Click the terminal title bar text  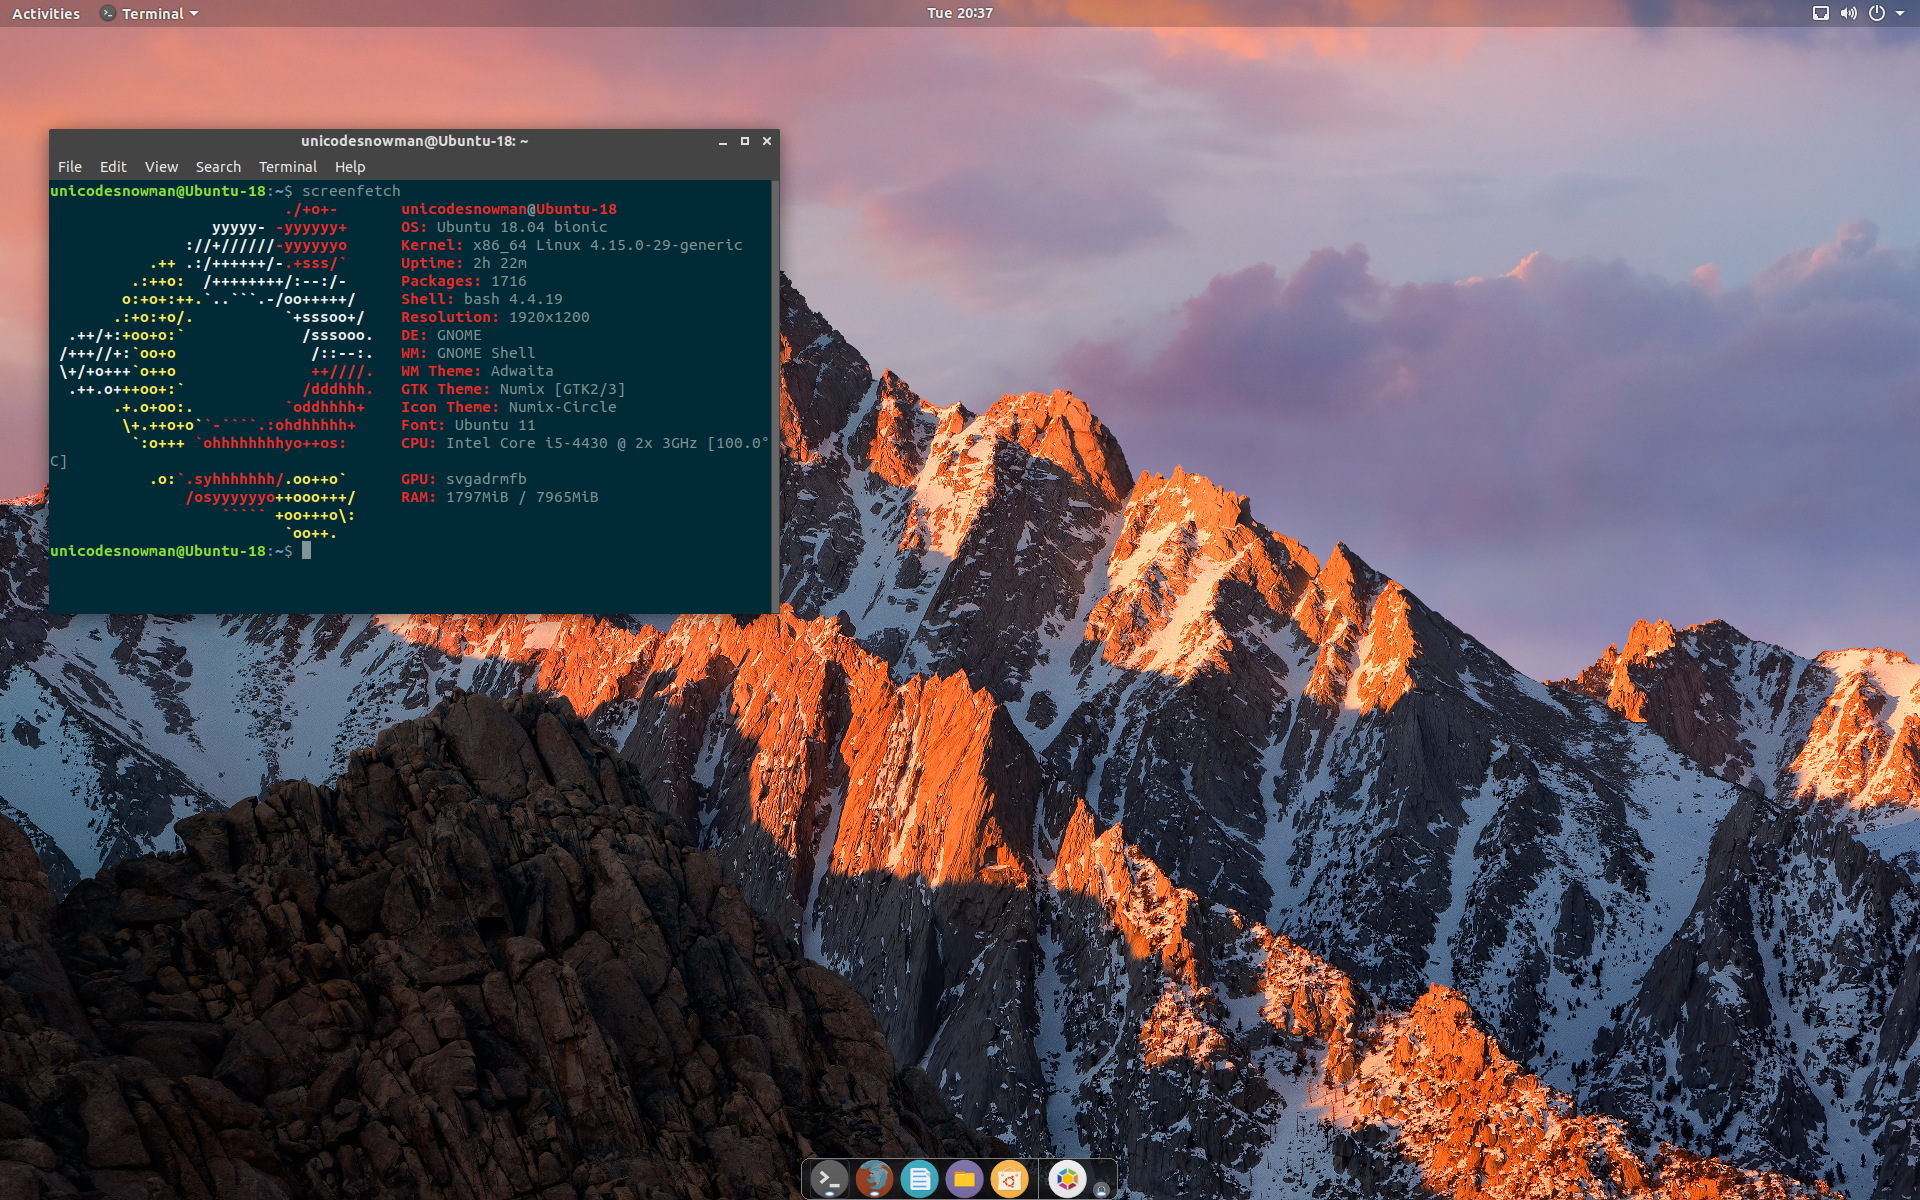pyautogui.click(x=415, y=141)
